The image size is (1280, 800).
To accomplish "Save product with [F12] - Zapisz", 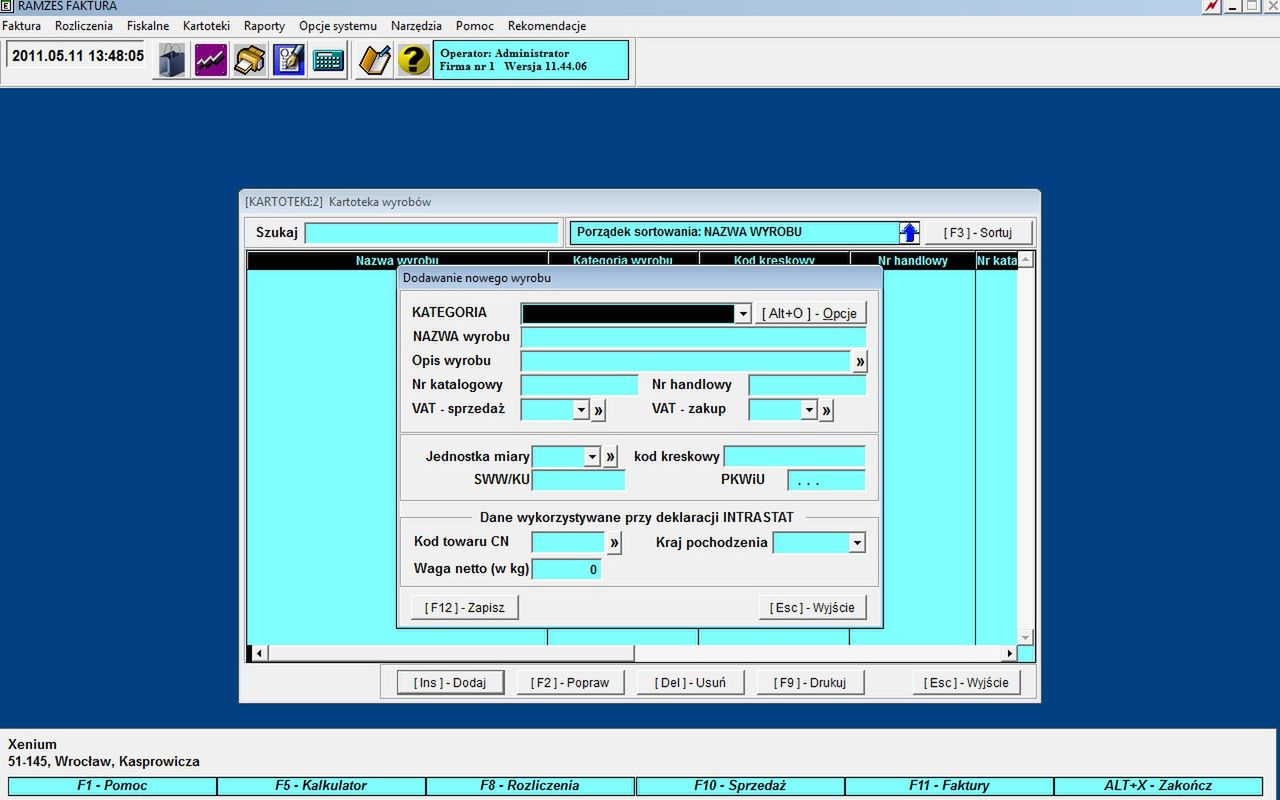I will [x=465, y=608].
